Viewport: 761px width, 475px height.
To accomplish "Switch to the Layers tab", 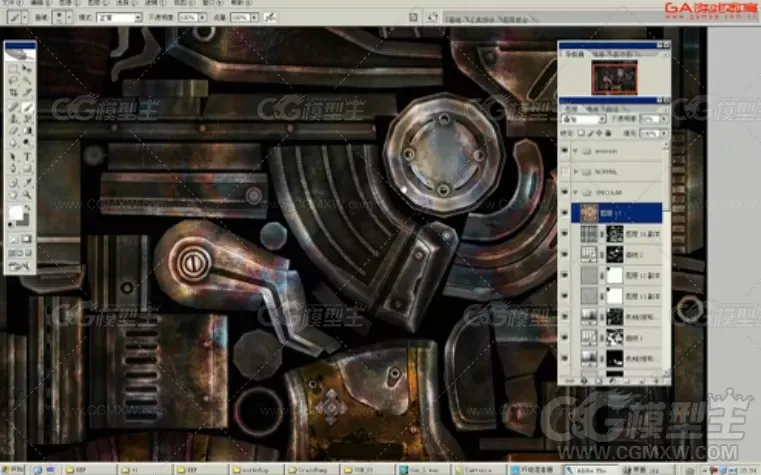I will (x=572, y=109).
